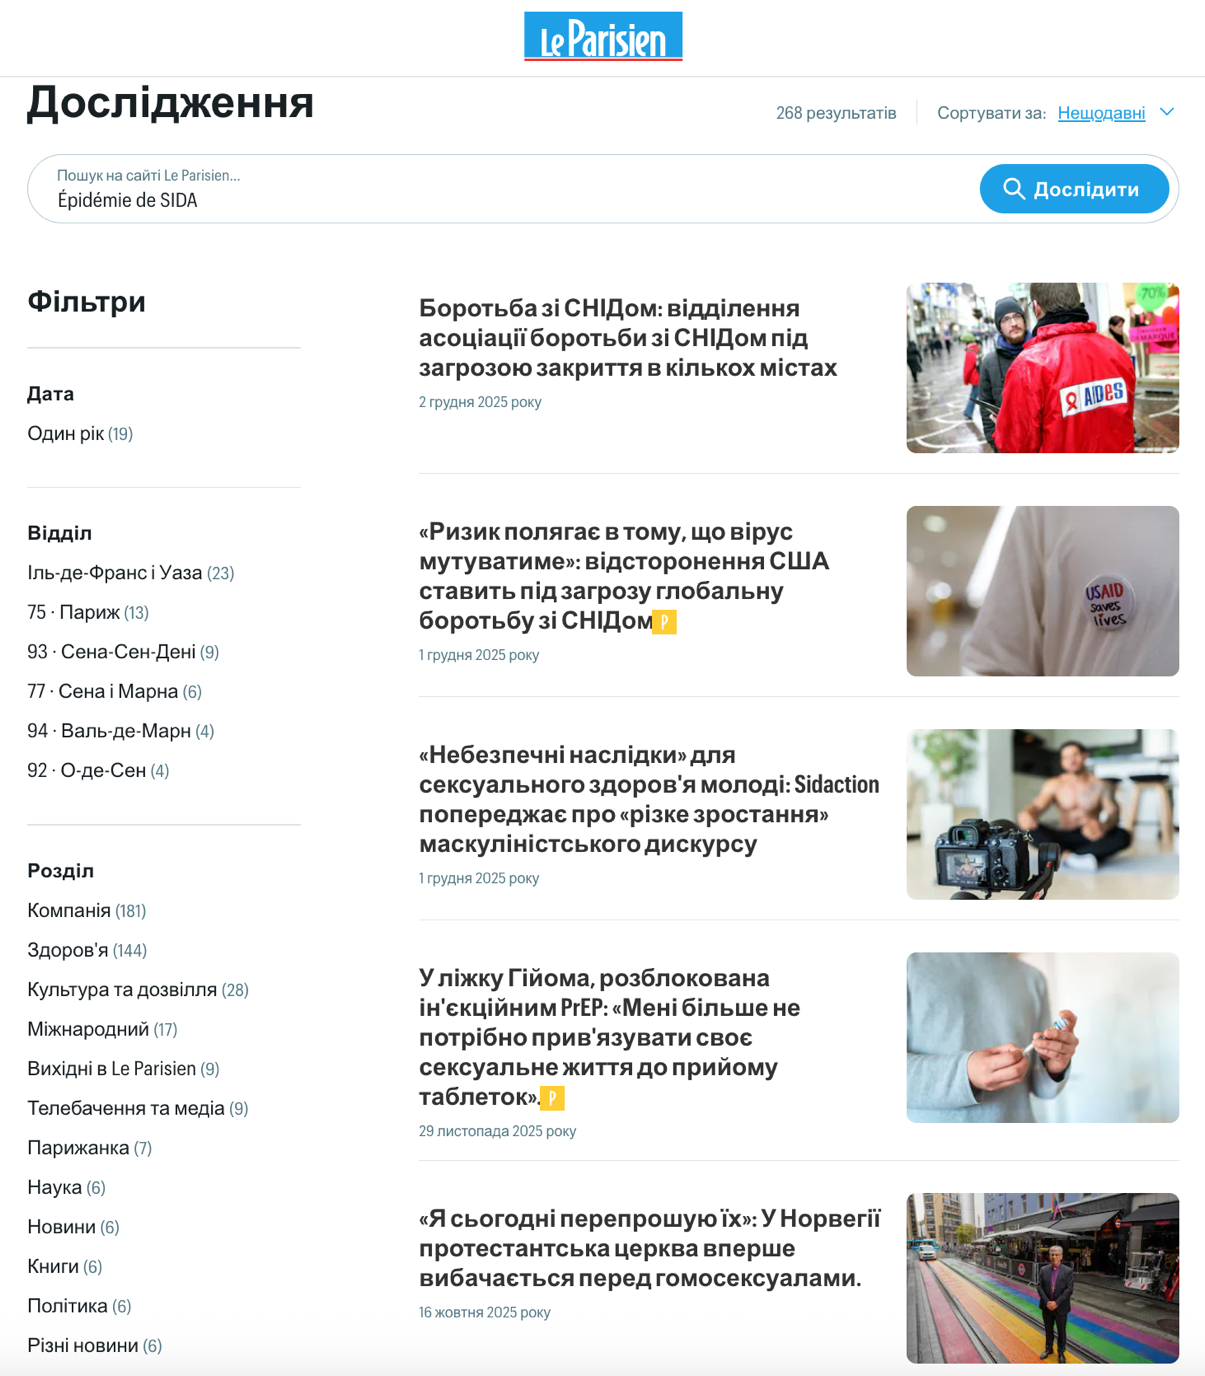This screenshot has height=1376, width=1205.
Task: Click the search input with Épidémie de SIDA
Action: [500, 189]
